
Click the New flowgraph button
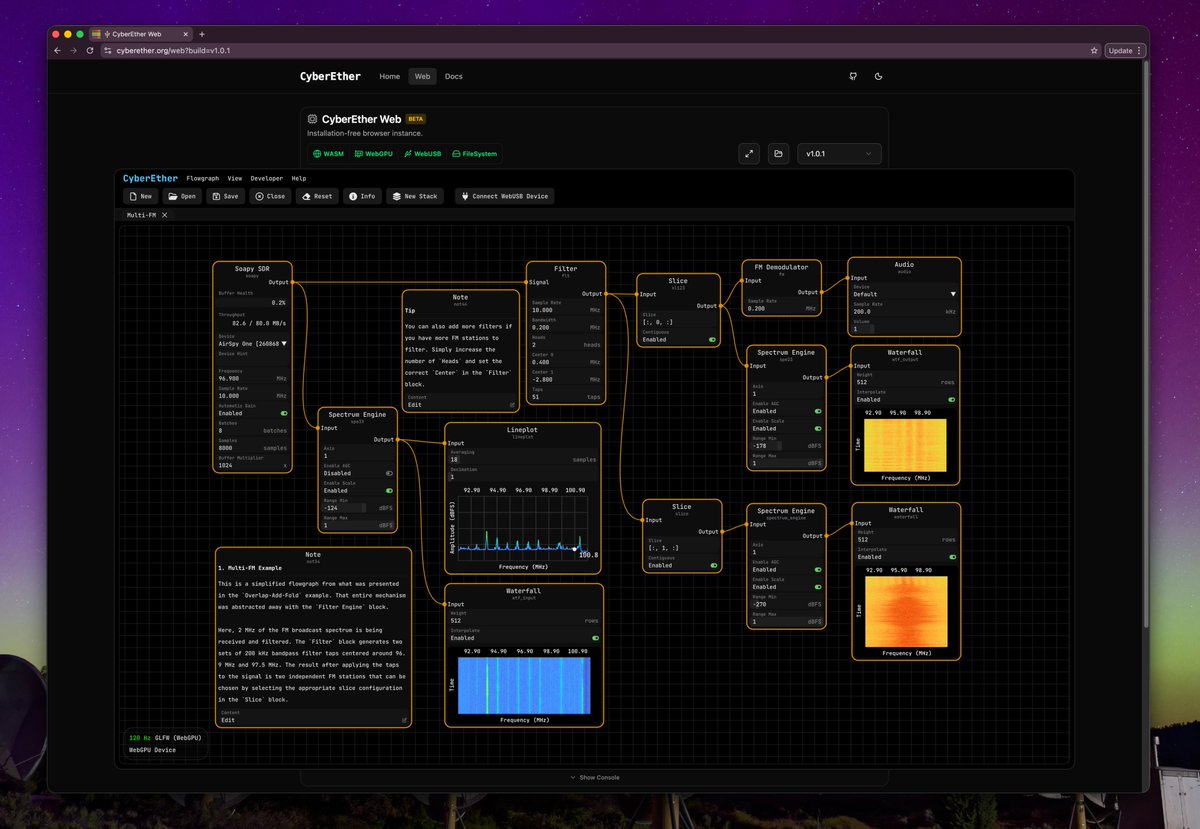click(x=141, y=196)
